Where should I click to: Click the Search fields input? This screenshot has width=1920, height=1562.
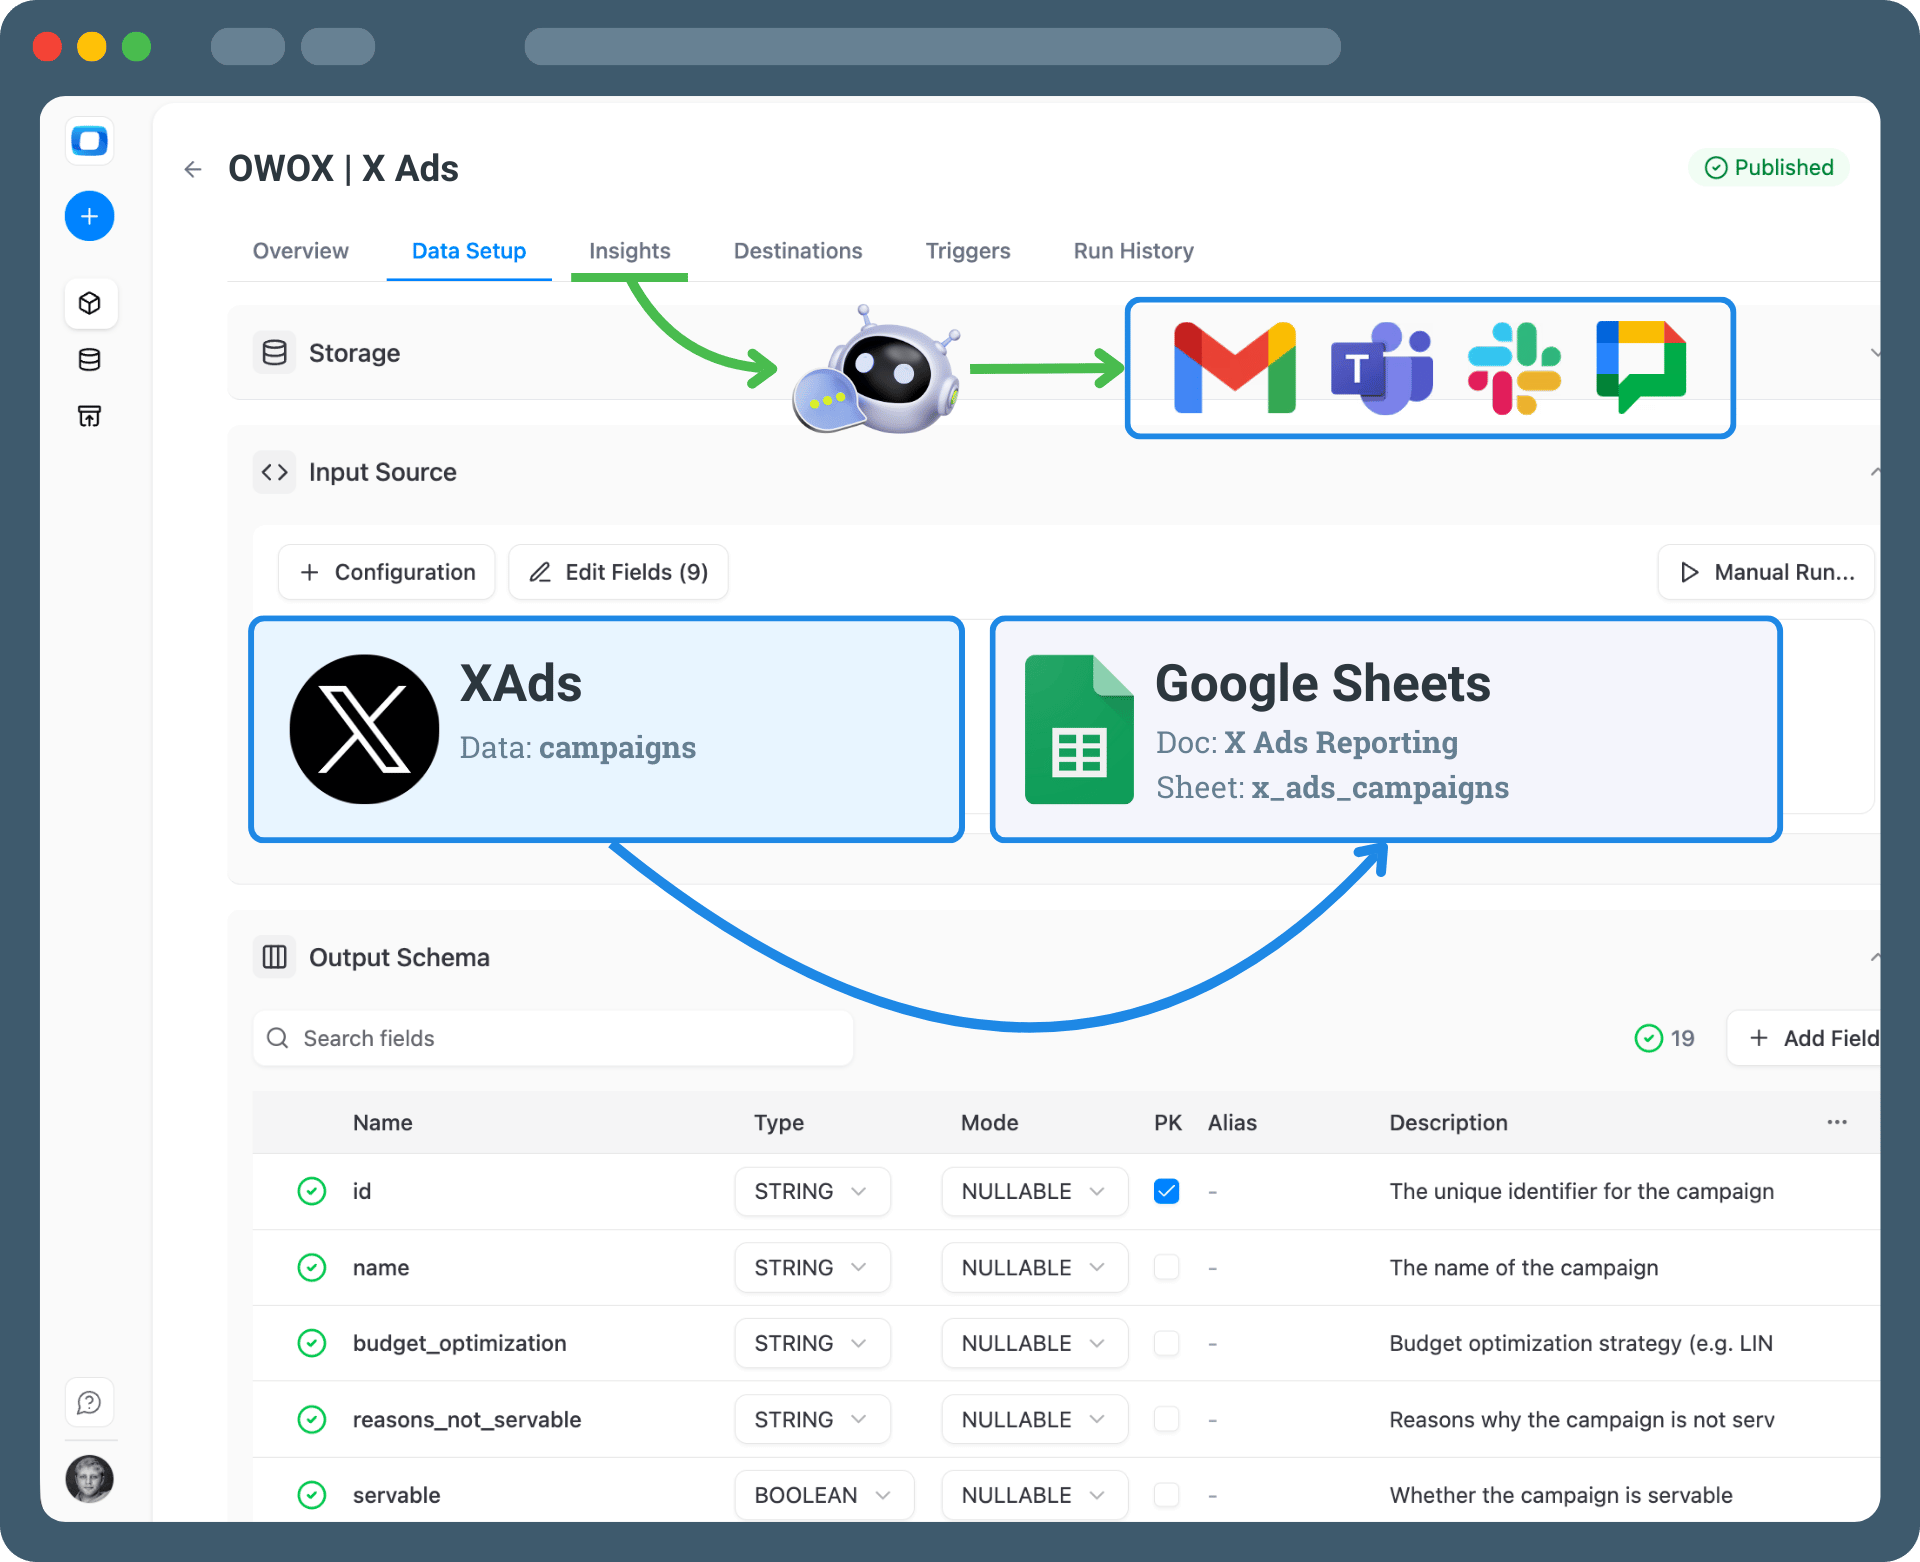(553, 1038)
